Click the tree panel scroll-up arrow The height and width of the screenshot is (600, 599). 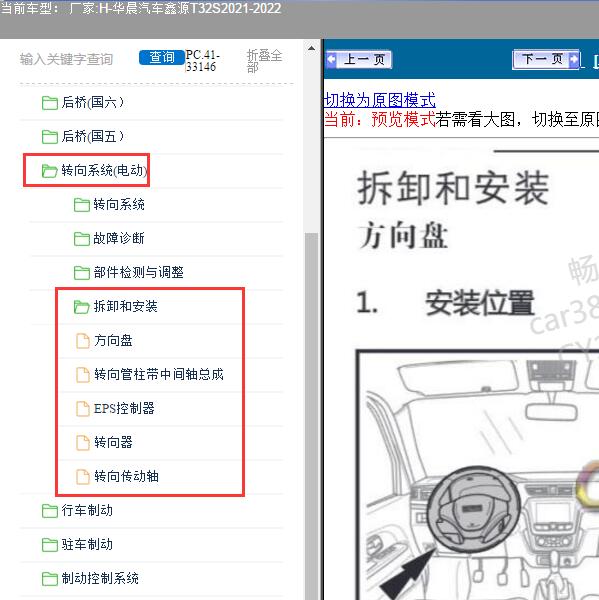click(312, 49)
